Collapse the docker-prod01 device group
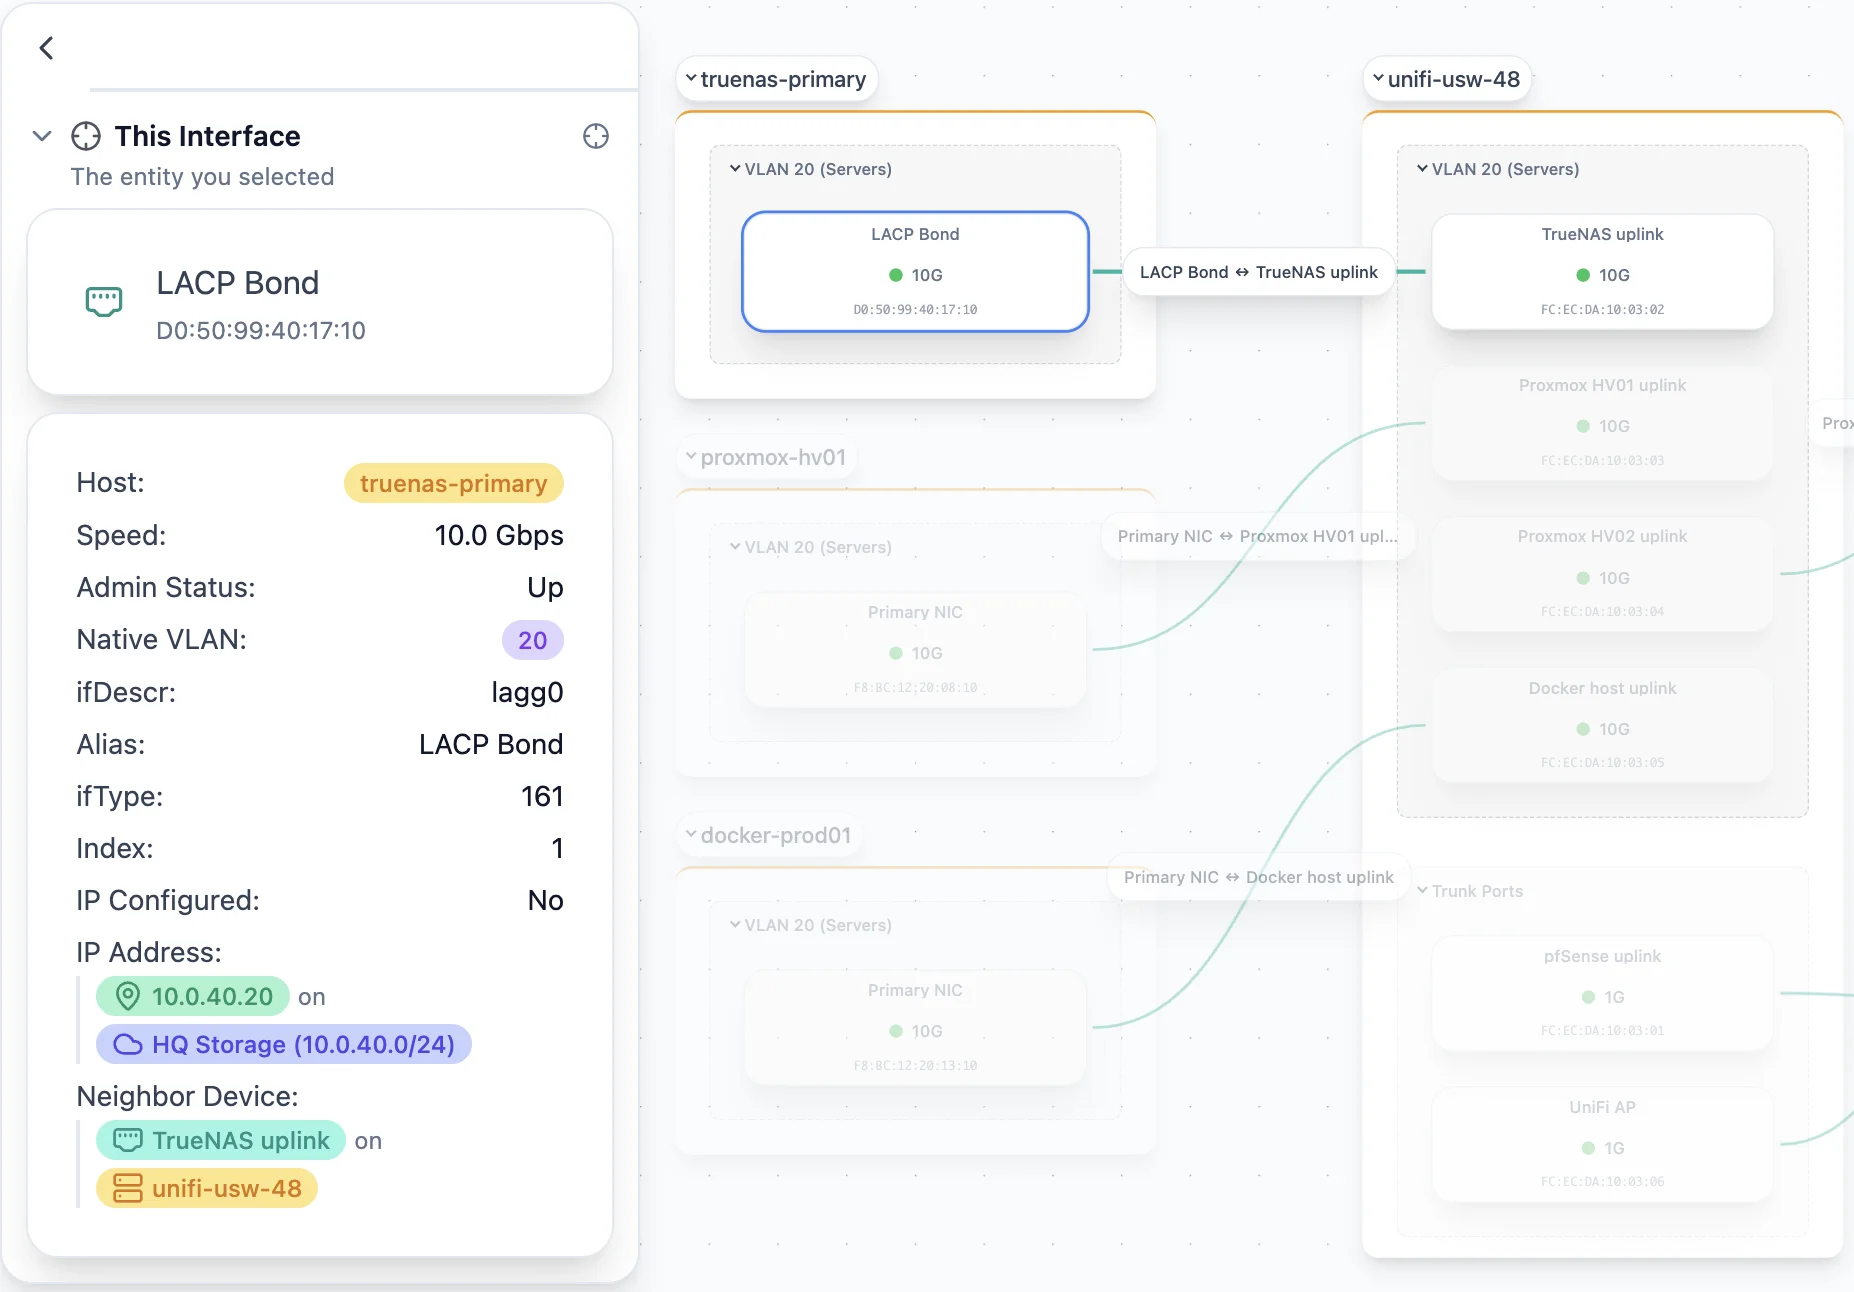 tap(691, 834)
